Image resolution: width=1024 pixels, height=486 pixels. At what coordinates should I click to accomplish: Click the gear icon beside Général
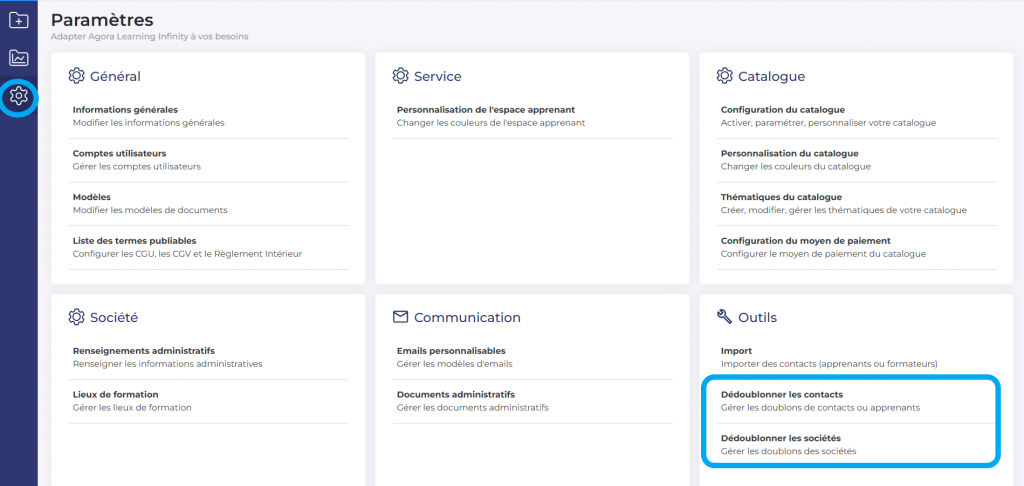pyautogui.click(x=76, y=76)
